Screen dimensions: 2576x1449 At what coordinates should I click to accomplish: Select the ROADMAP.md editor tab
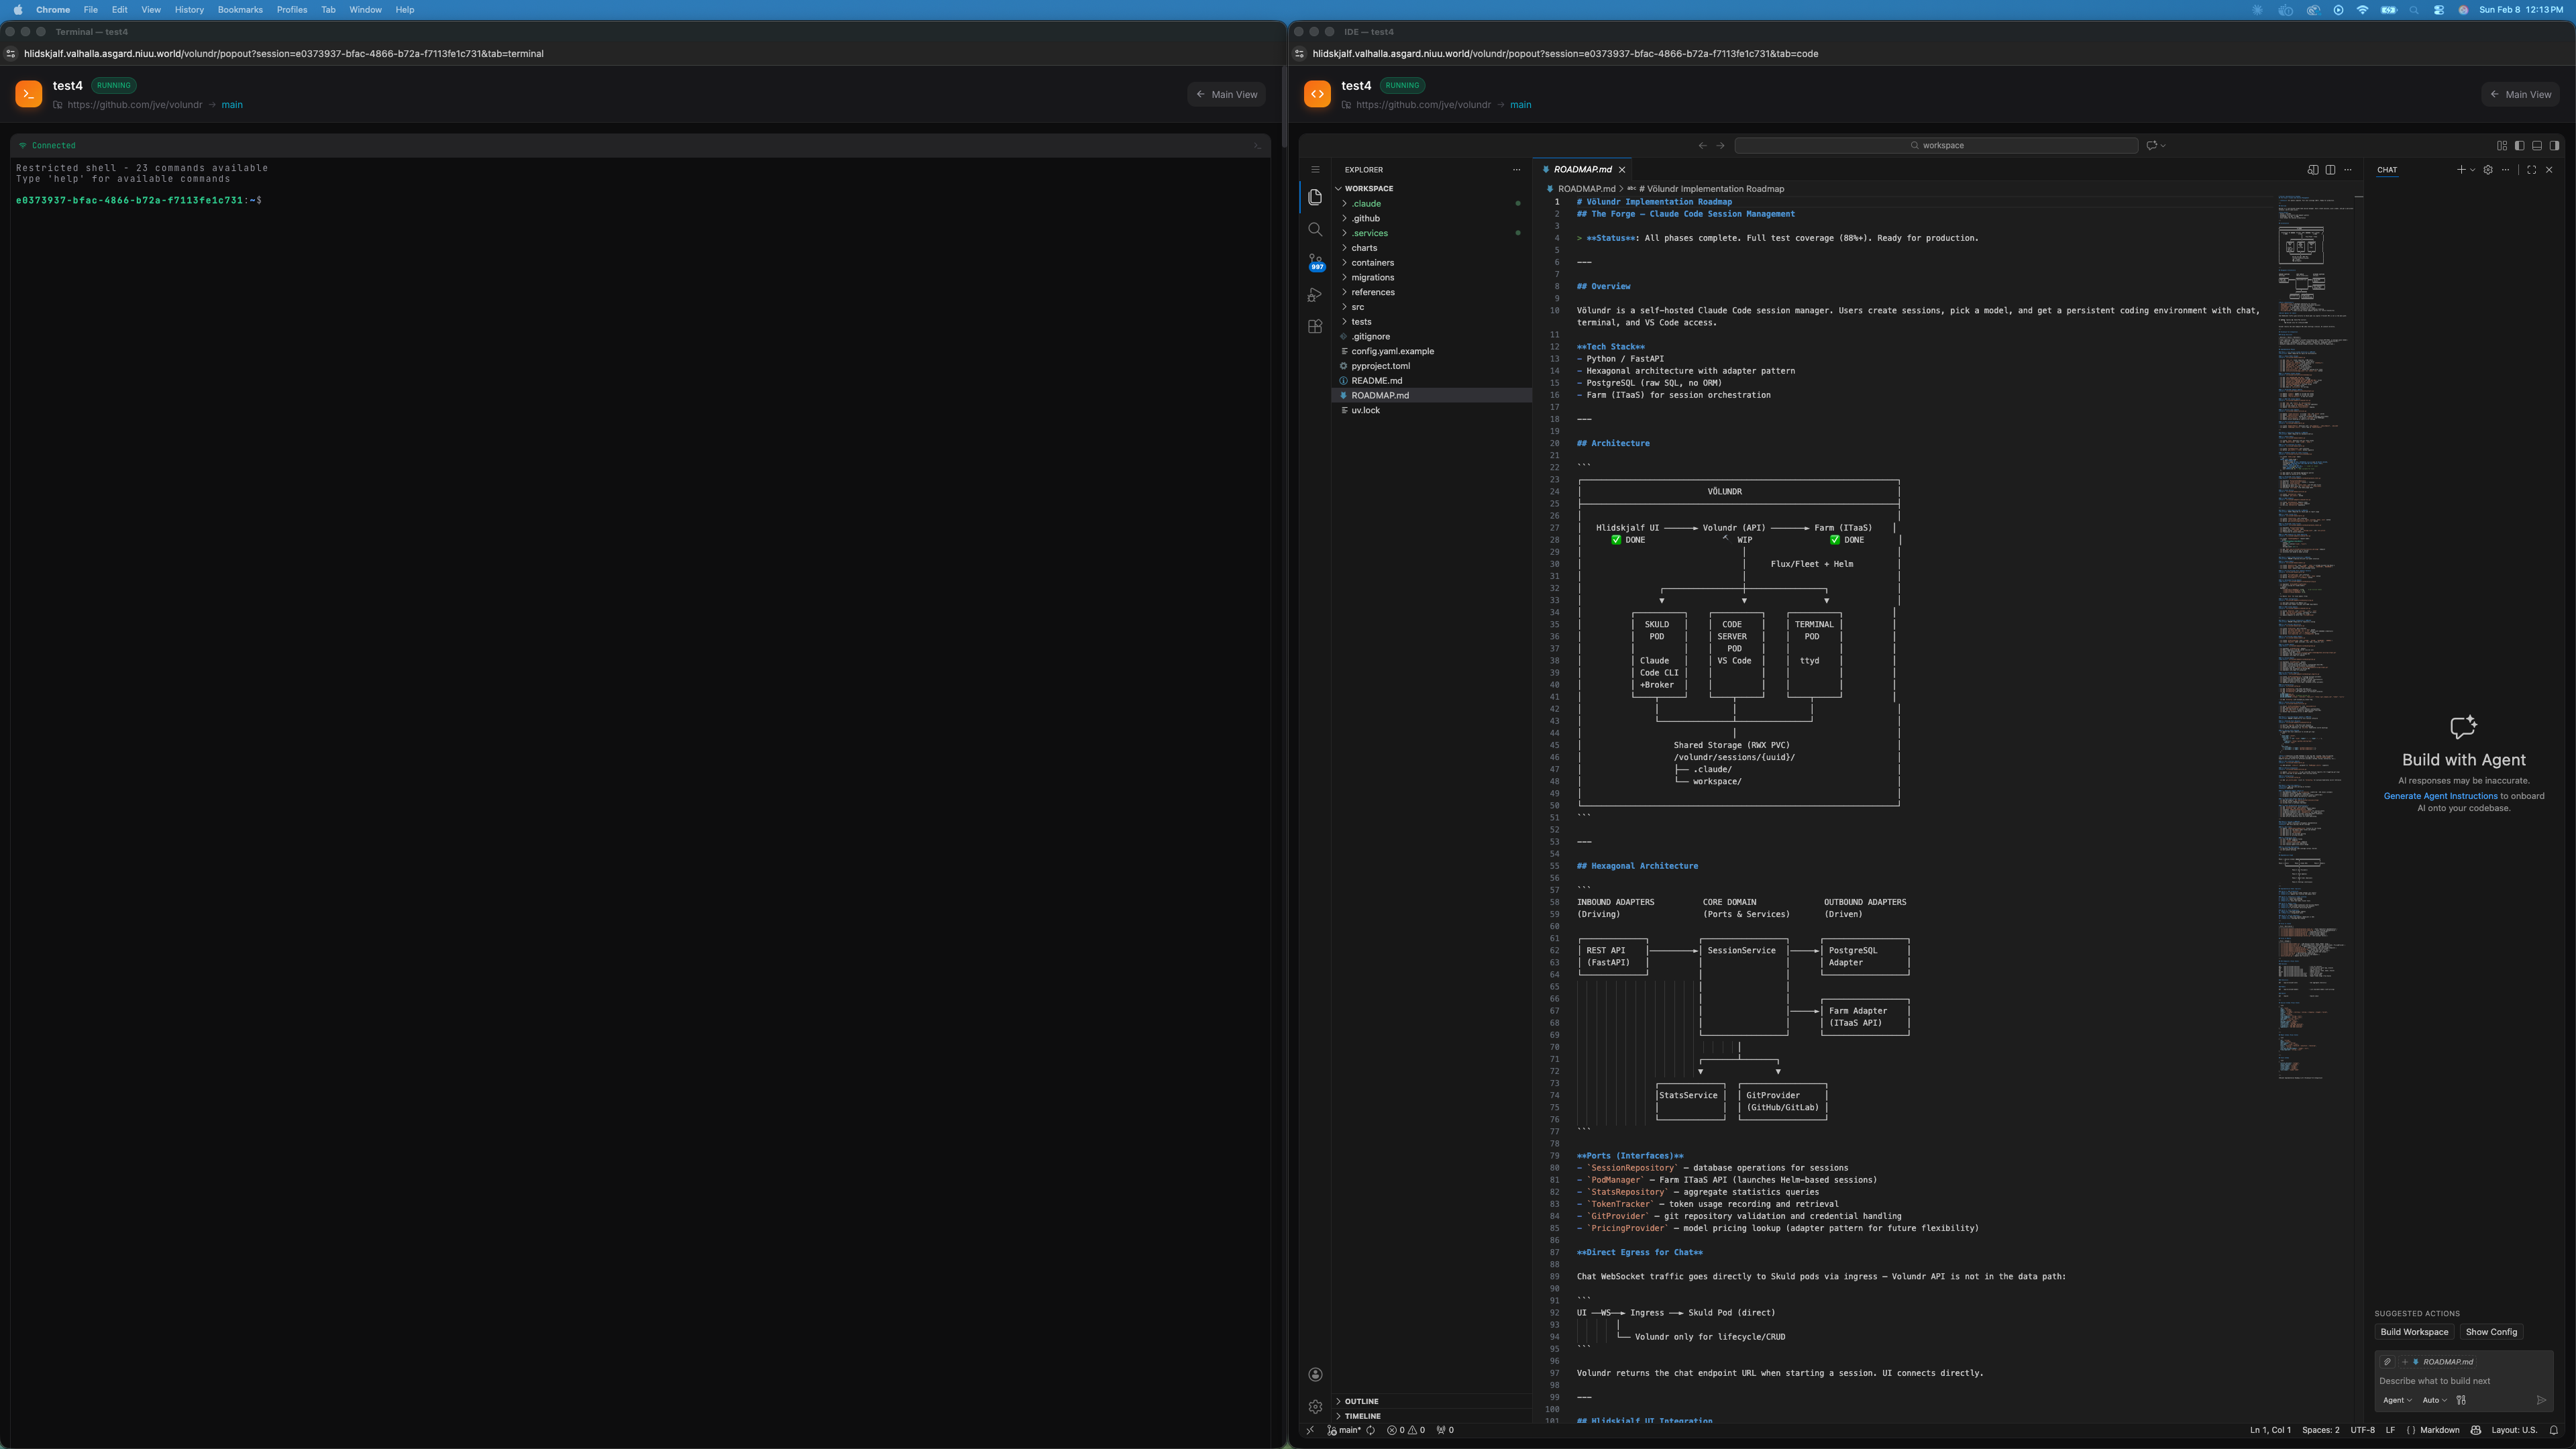click(x=1582, y=170)
